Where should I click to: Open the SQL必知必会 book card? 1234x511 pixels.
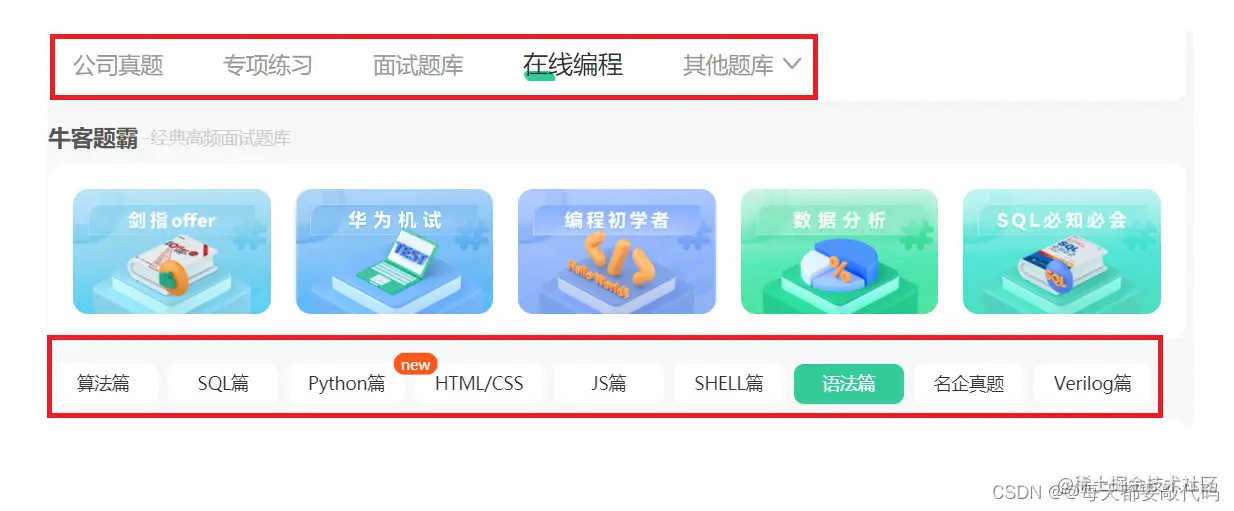point(1062,251)
